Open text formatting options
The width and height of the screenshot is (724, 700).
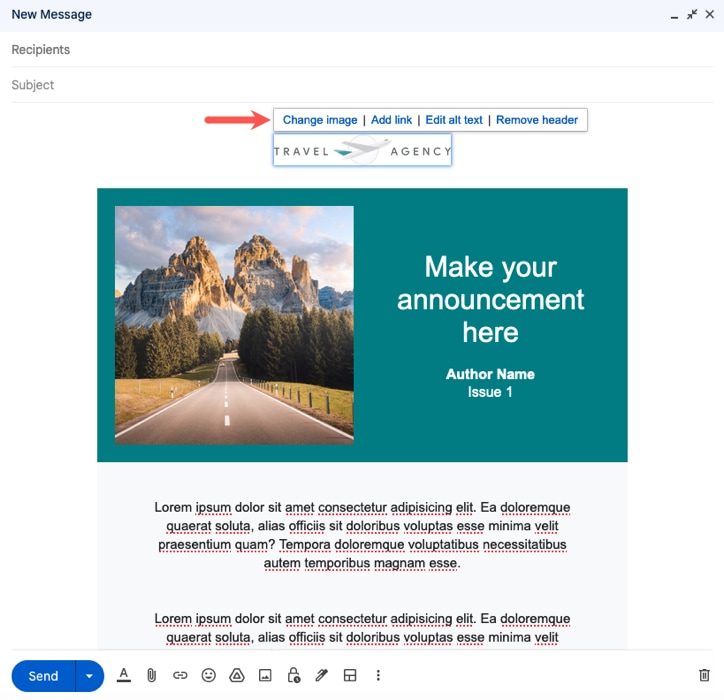pyautogui.click(x=124, y=676)
